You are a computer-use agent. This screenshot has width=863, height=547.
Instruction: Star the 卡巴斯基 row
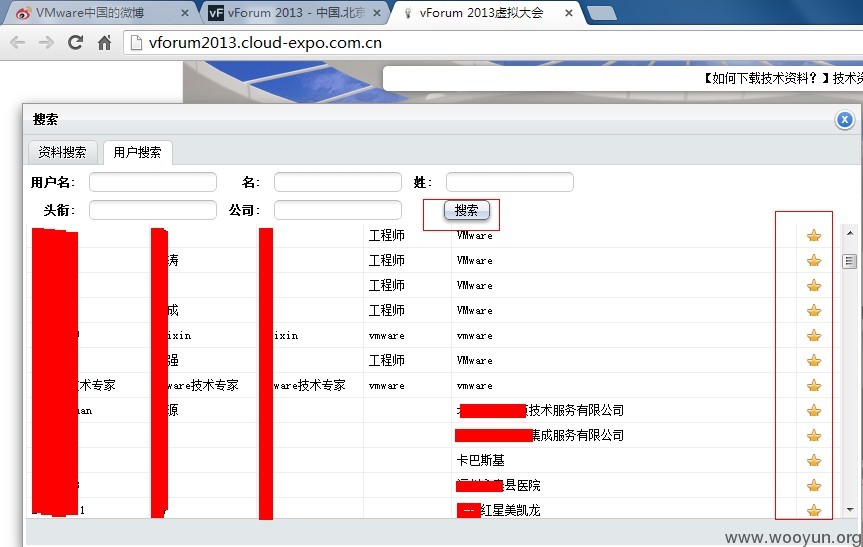[x=814, y=461]
